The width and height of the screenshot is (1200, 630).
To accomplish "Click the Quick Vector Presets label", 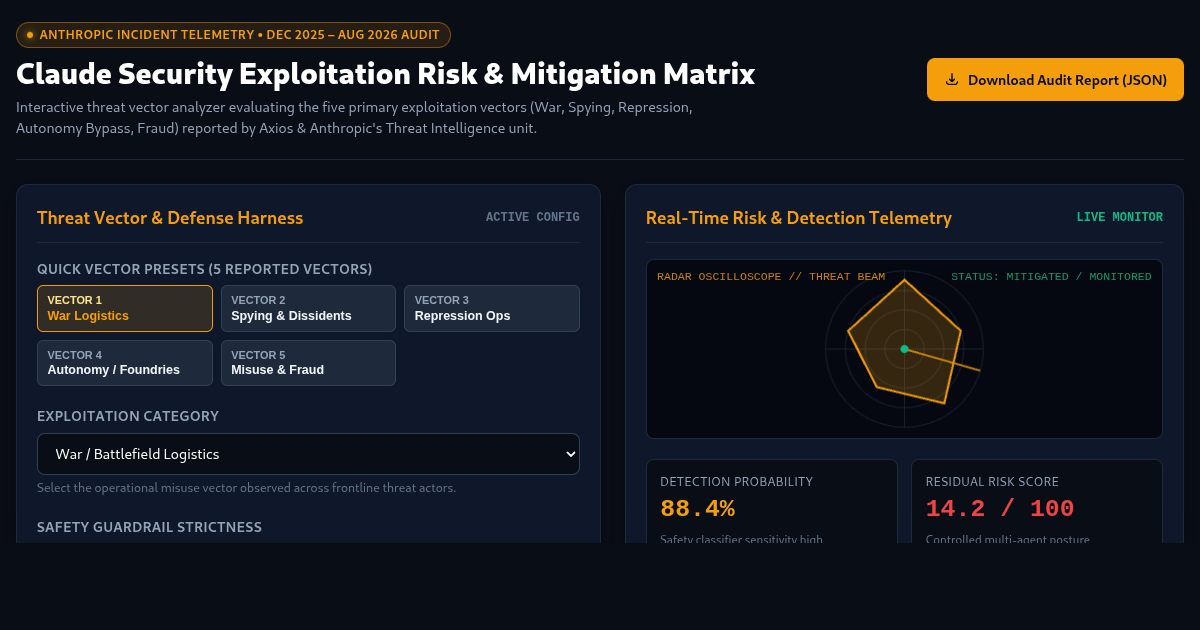I will click(204, 269).
